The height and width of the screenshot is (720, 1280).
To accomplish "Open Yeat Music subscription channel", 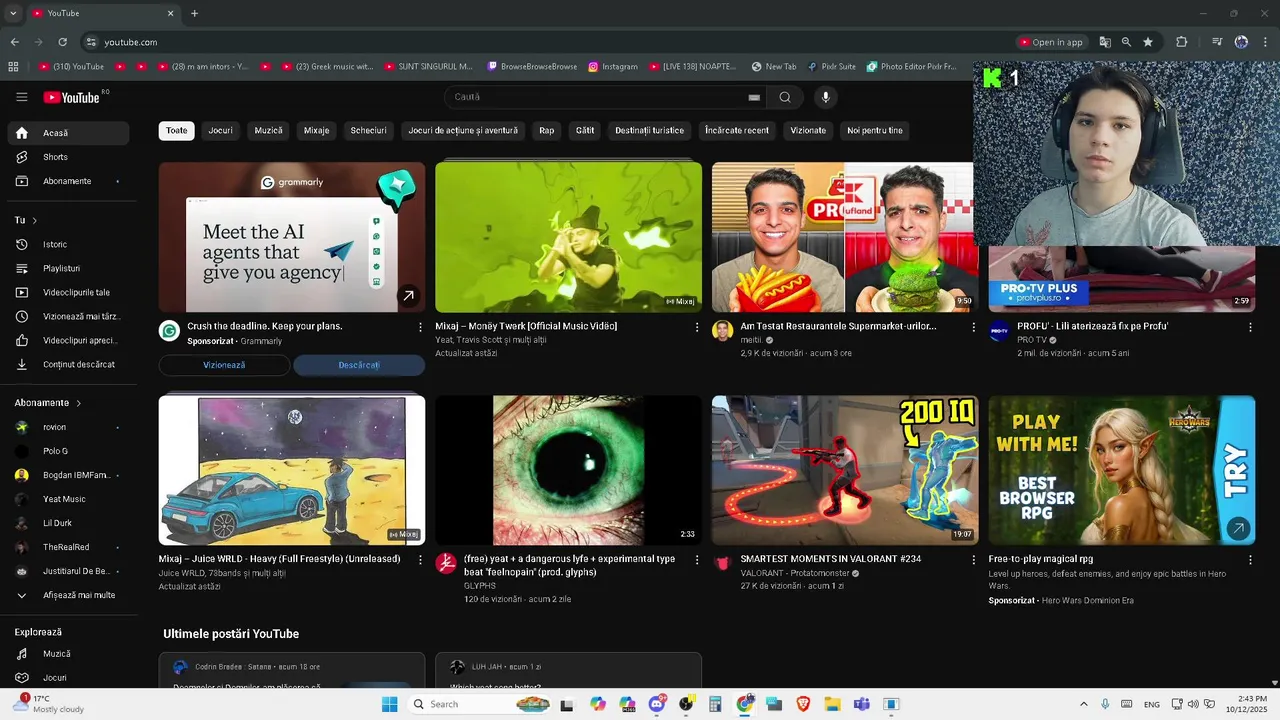I will point(68,499).
